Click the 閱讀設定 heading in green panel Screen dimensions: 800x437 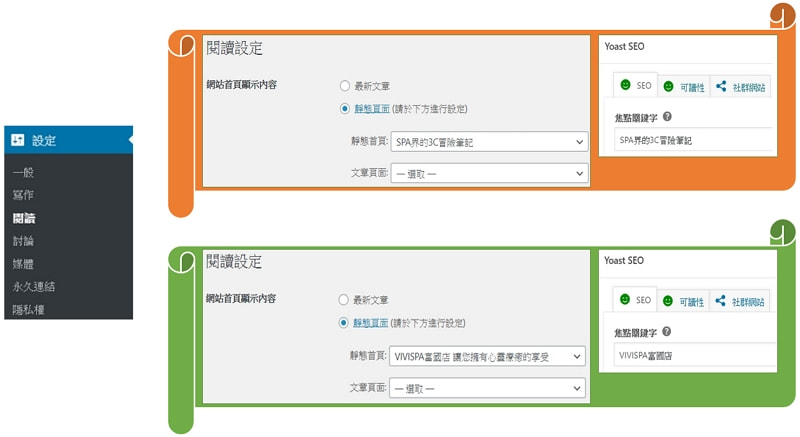(x=234, y=262)
